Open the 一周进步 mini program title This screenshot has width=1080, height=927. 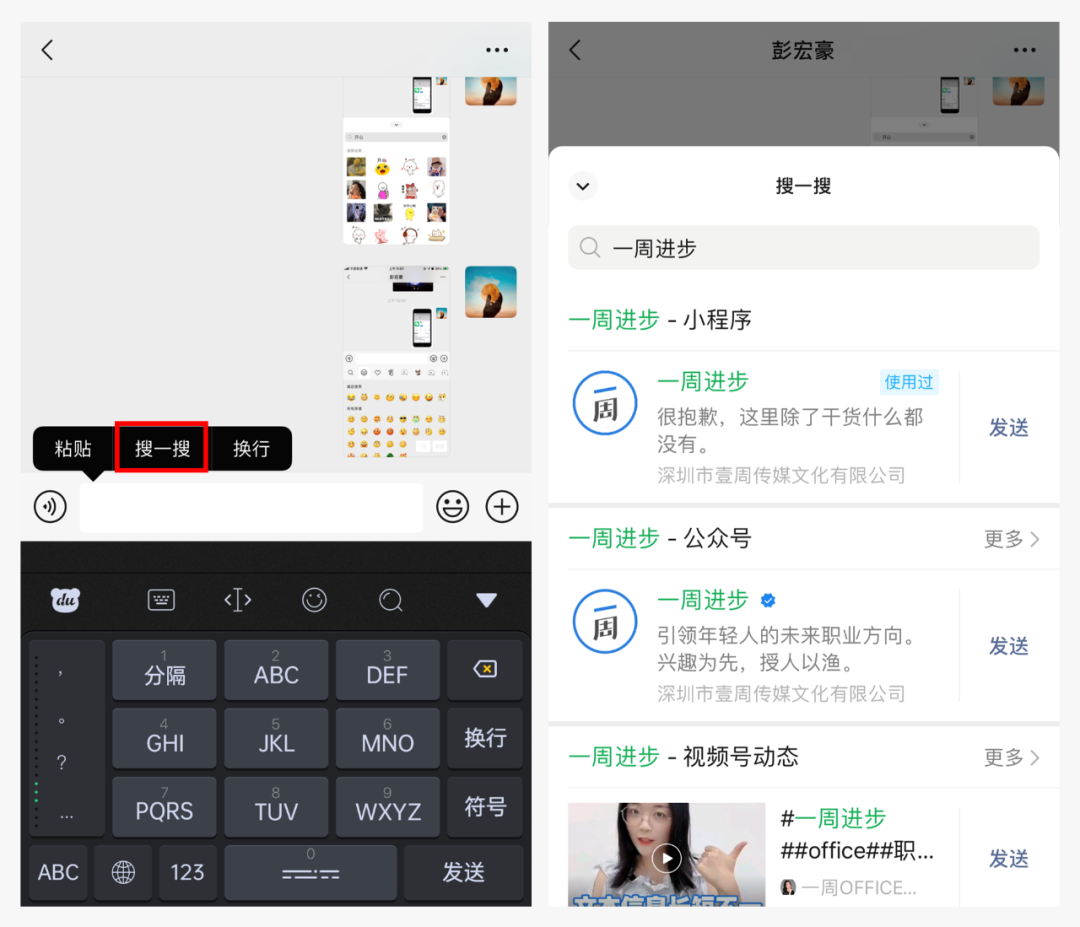pyautogui.click(x=703, y=382)
